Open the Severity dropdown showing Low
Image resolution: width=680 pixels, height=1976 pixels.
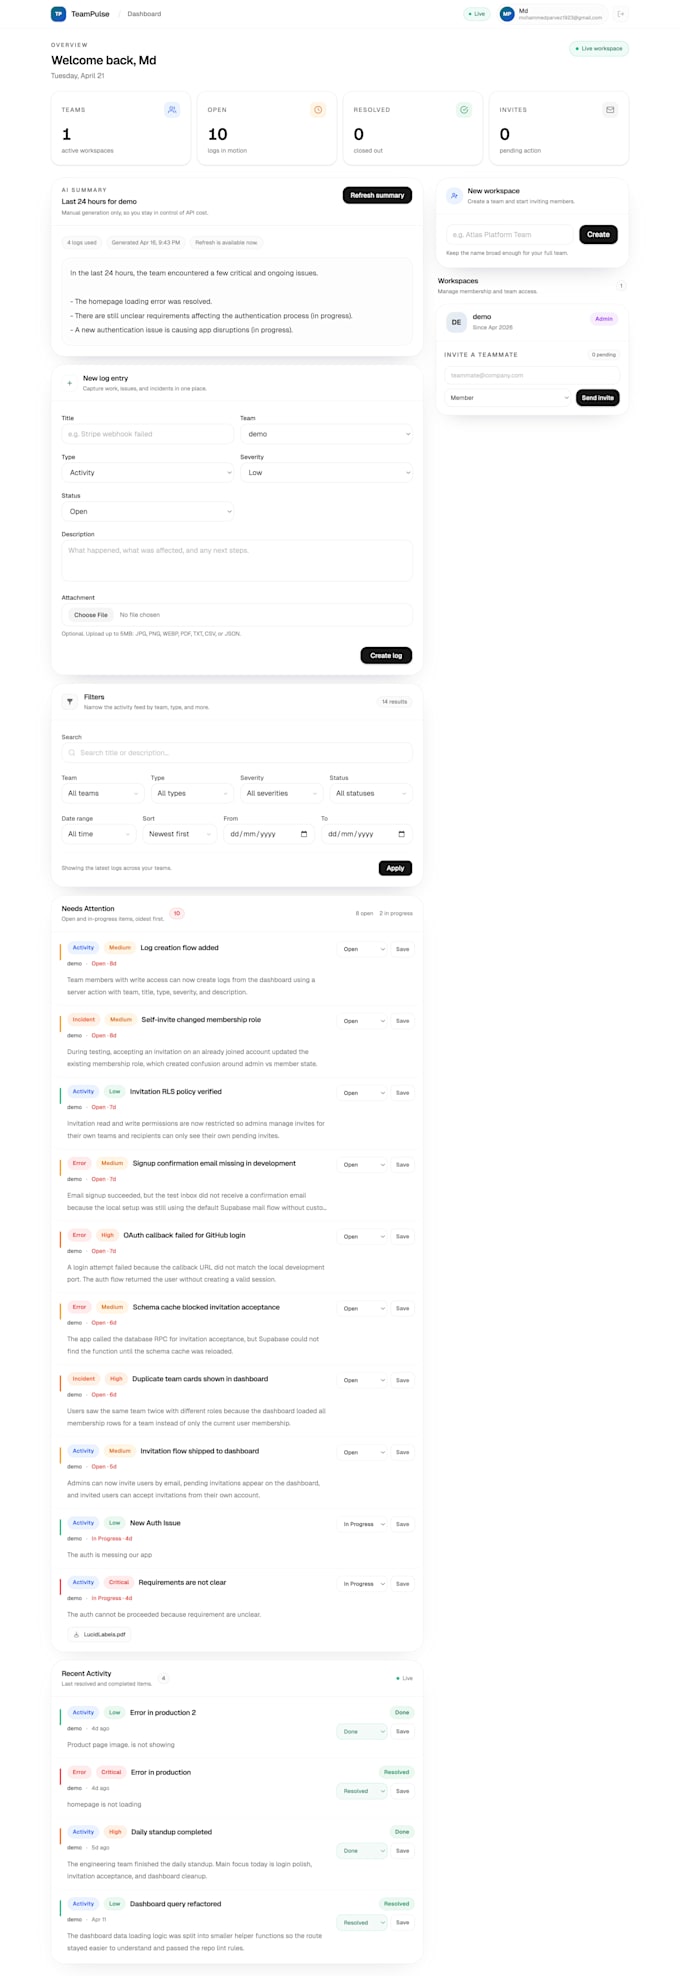[326, 473]
